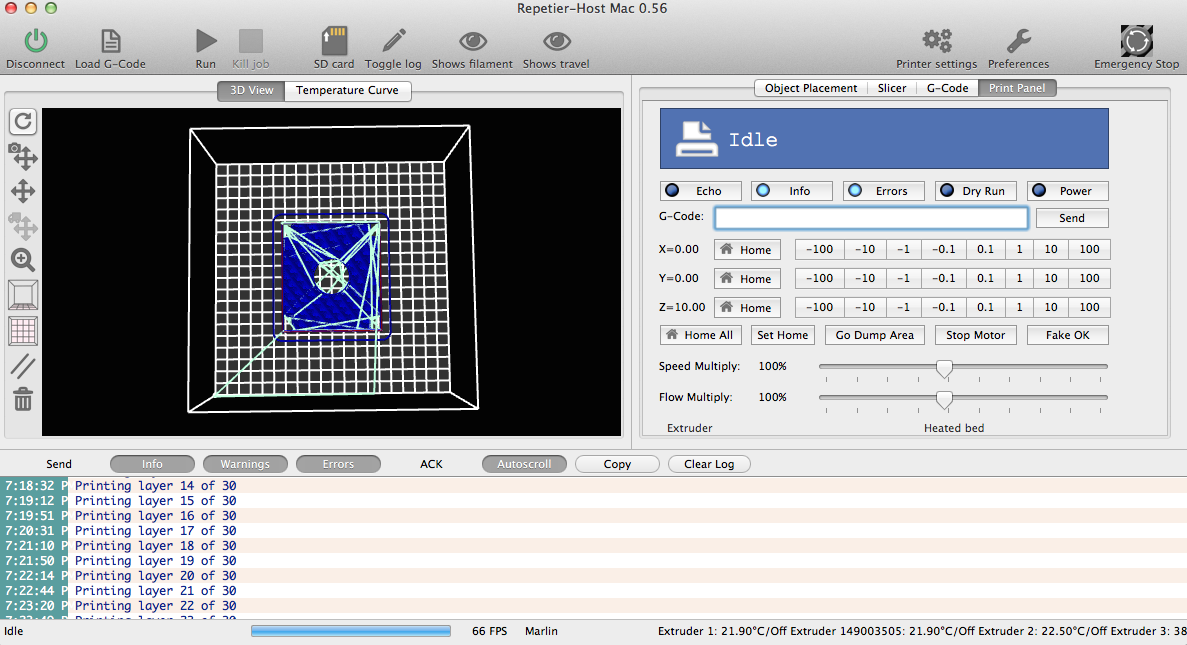
Task: Switch to top grid view icon
Action: 23,331
